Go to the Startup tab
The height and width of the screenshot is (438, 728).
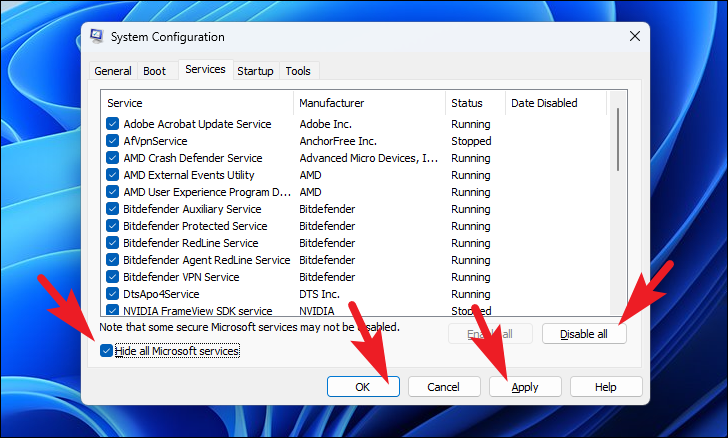[255, 71]
